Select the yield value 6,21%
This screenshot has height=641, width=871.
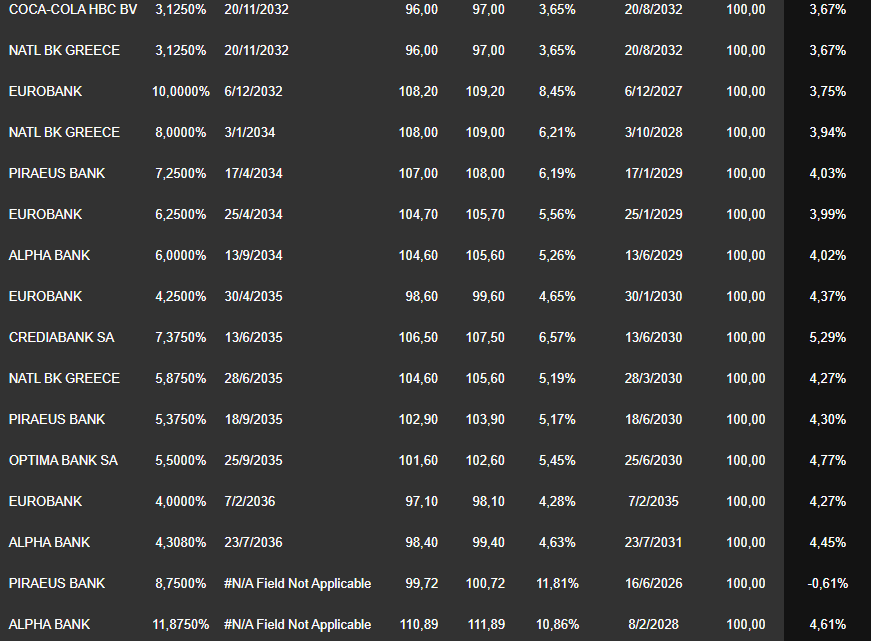click(557, 132)
